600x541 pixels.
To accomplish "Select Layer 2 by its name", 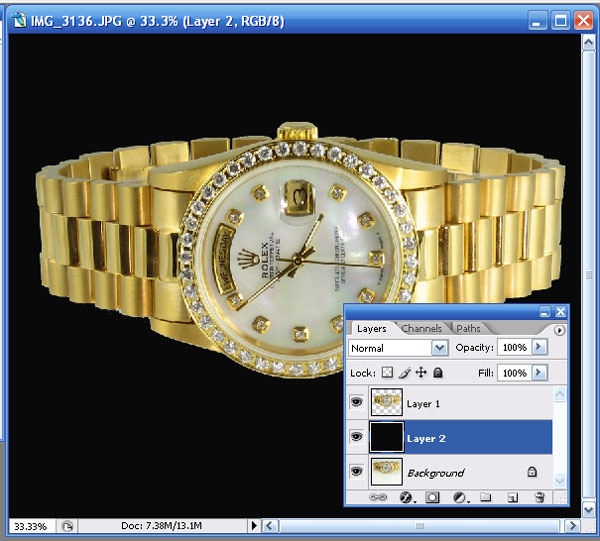I will click(x=426, y=438).
